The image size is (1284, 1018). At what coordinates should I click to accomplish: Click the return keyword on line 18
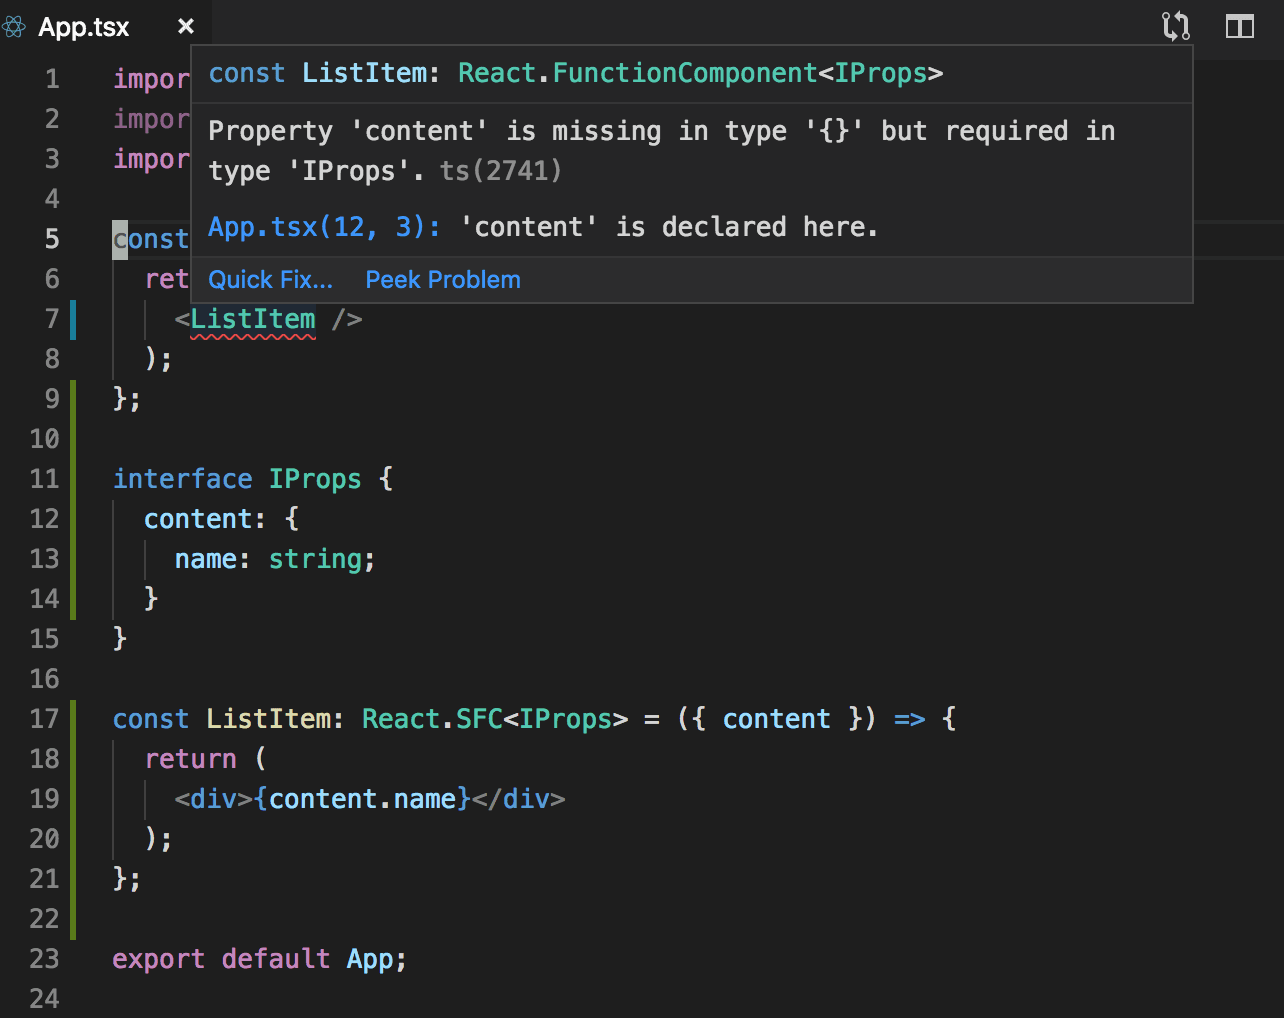[x=190, y=759]
